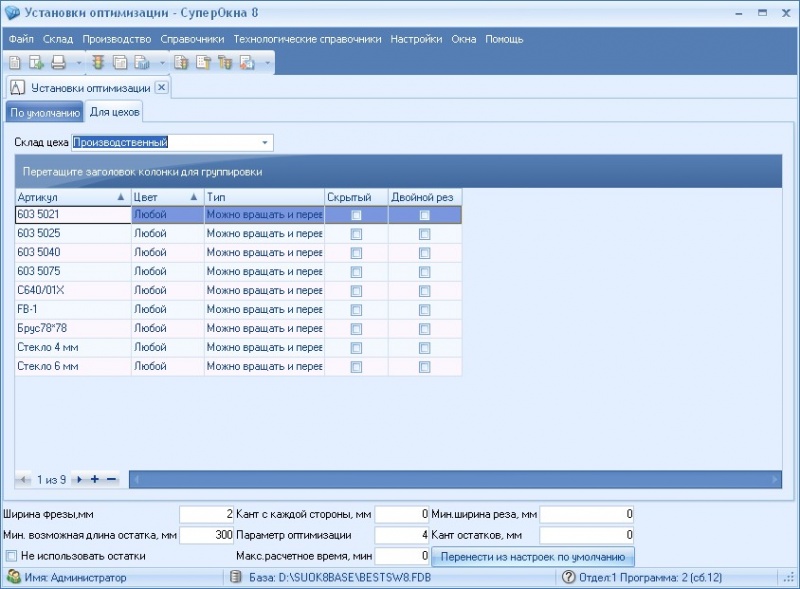Click the document with traffic light icon

181,63
